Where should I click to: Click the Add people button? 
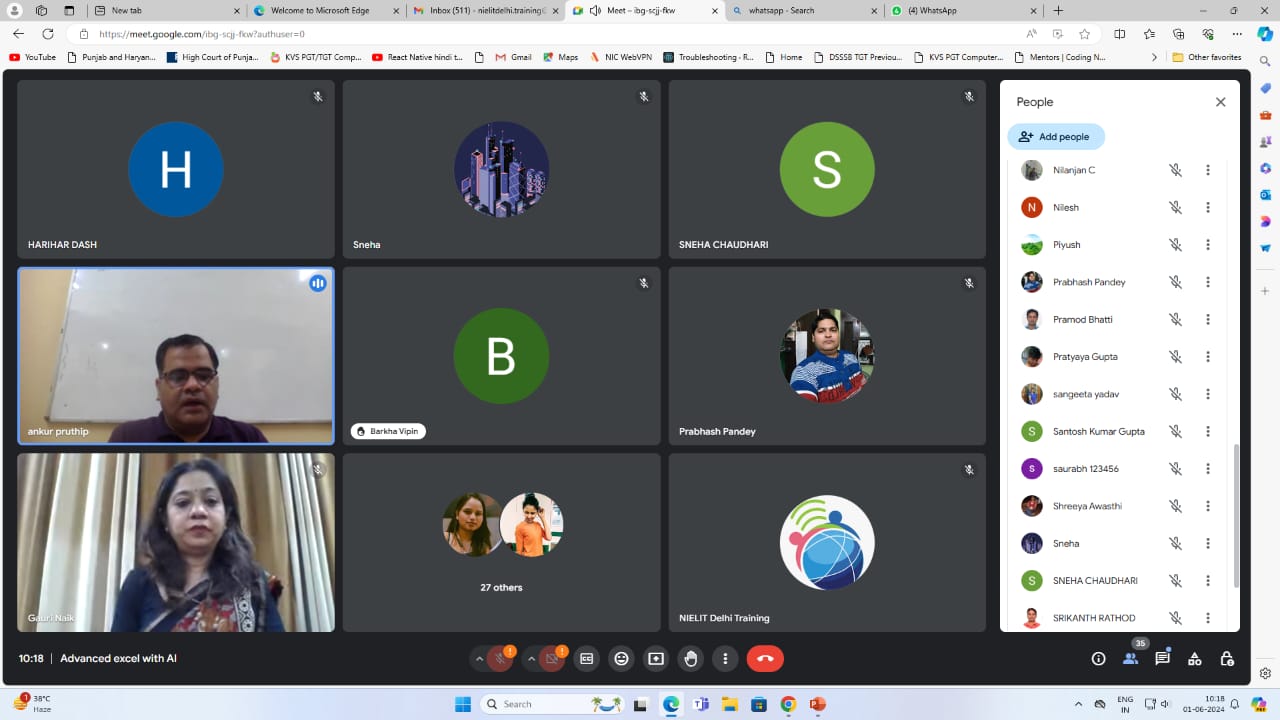(1055, 137)
